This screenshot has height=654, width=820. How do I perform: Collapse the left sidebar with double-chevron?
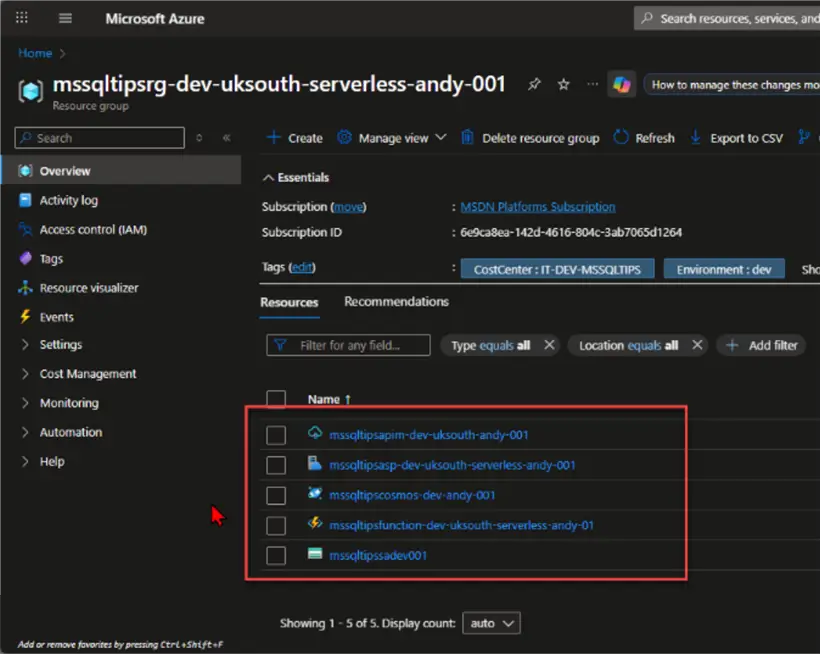point(226,138)
